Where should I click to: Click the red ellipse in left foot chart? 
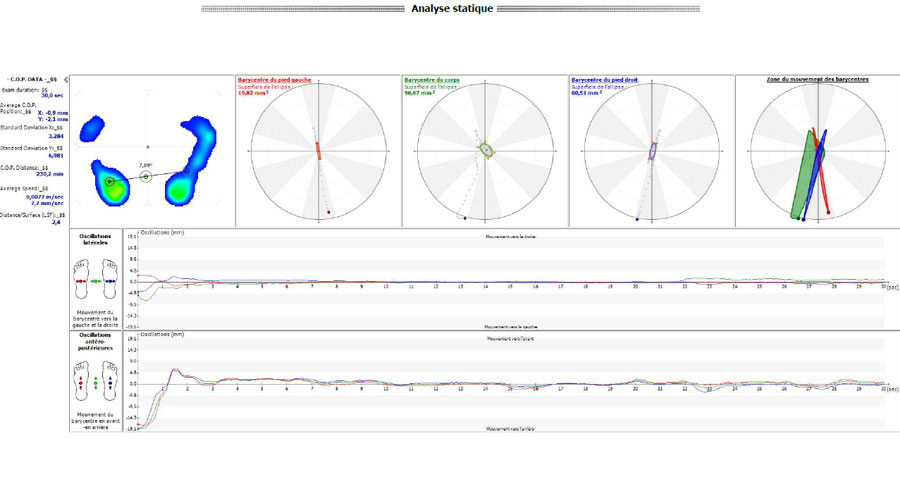318,151
